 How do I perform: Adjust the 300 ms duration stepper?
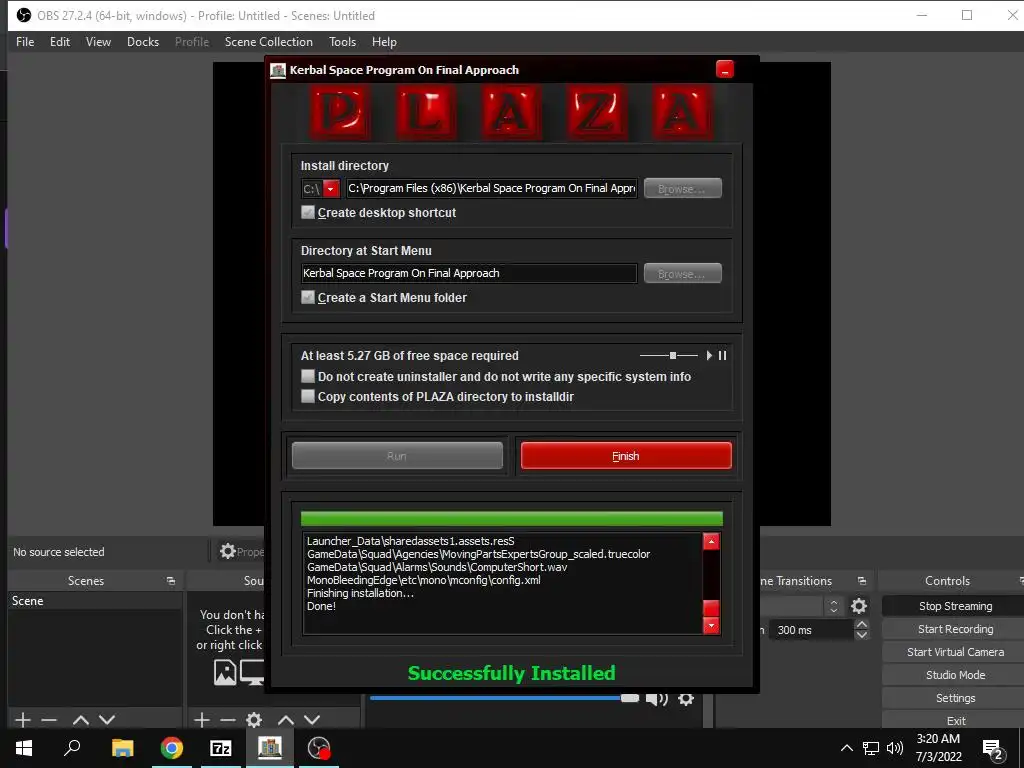(861, 630)
